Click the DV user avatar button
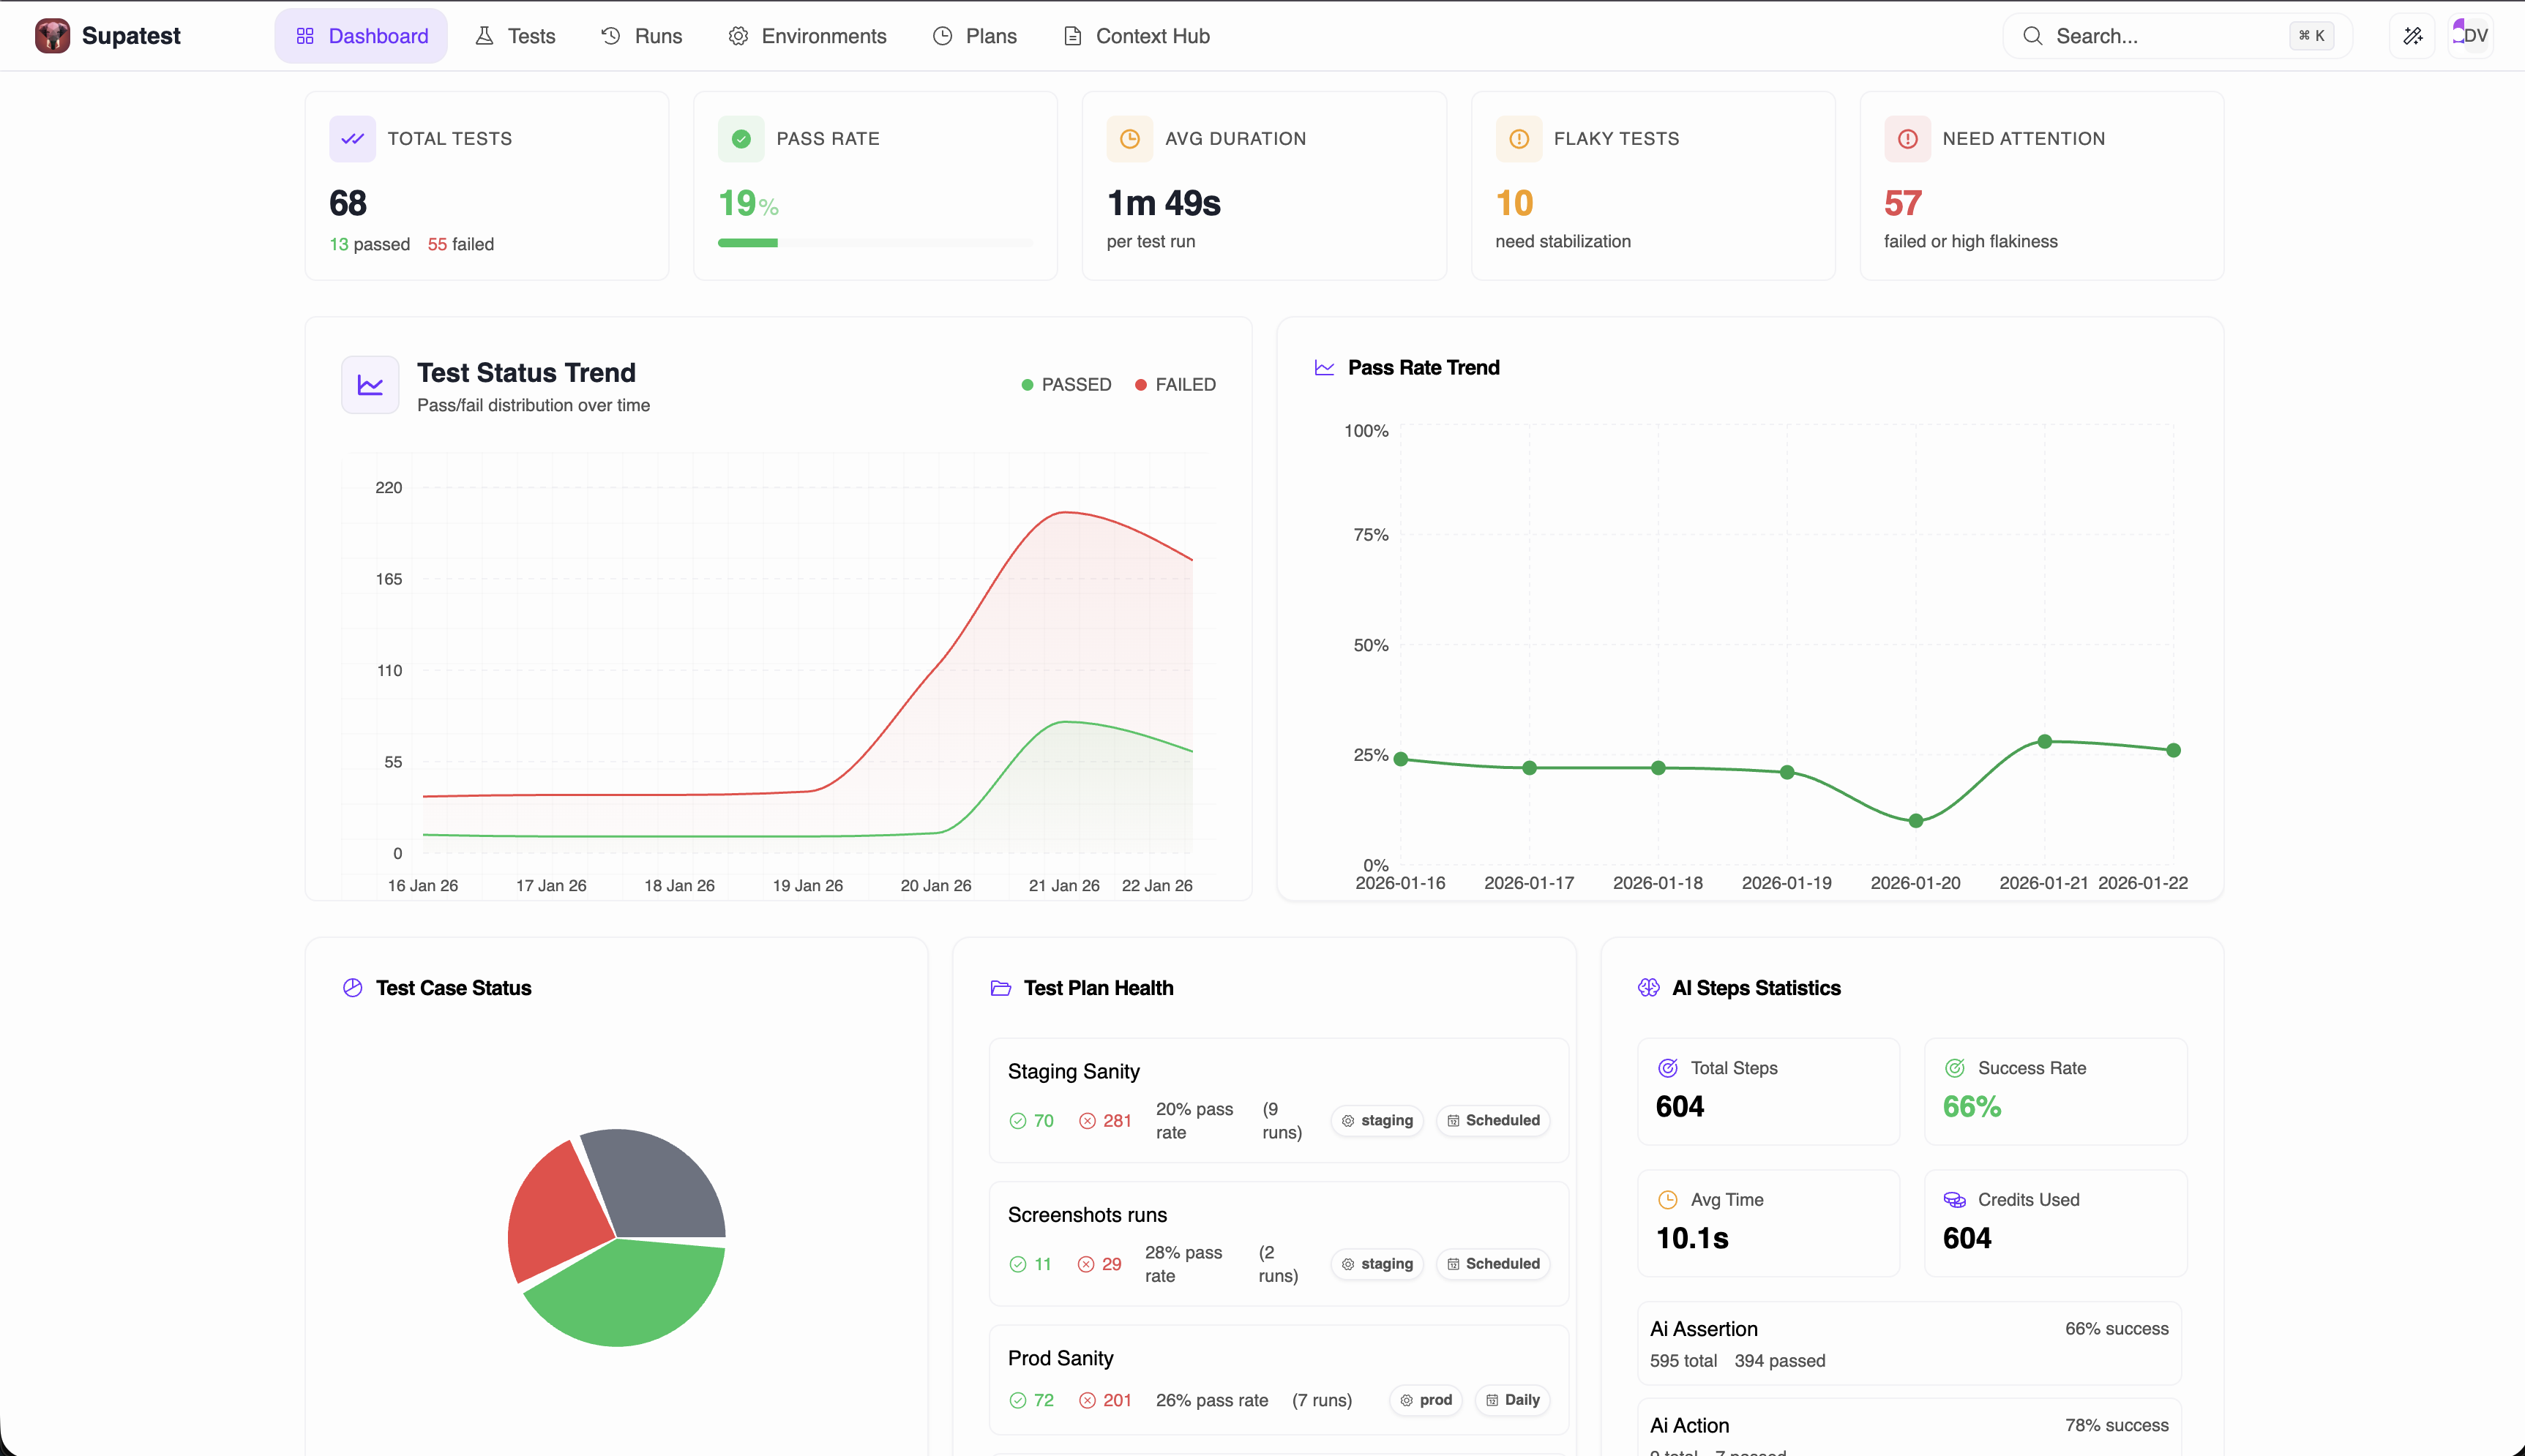The height and width of the screenshot is (1456, 2525). [2470, 35]
